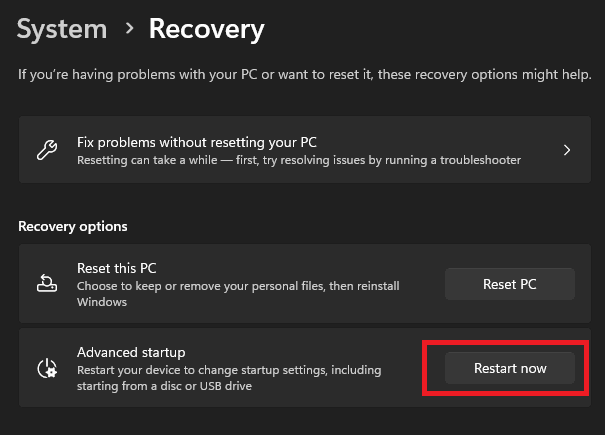The height and width of the screenshot is (435, 605).
Task: Click the "Advanced startup" option title
Action: coord(131,353)
